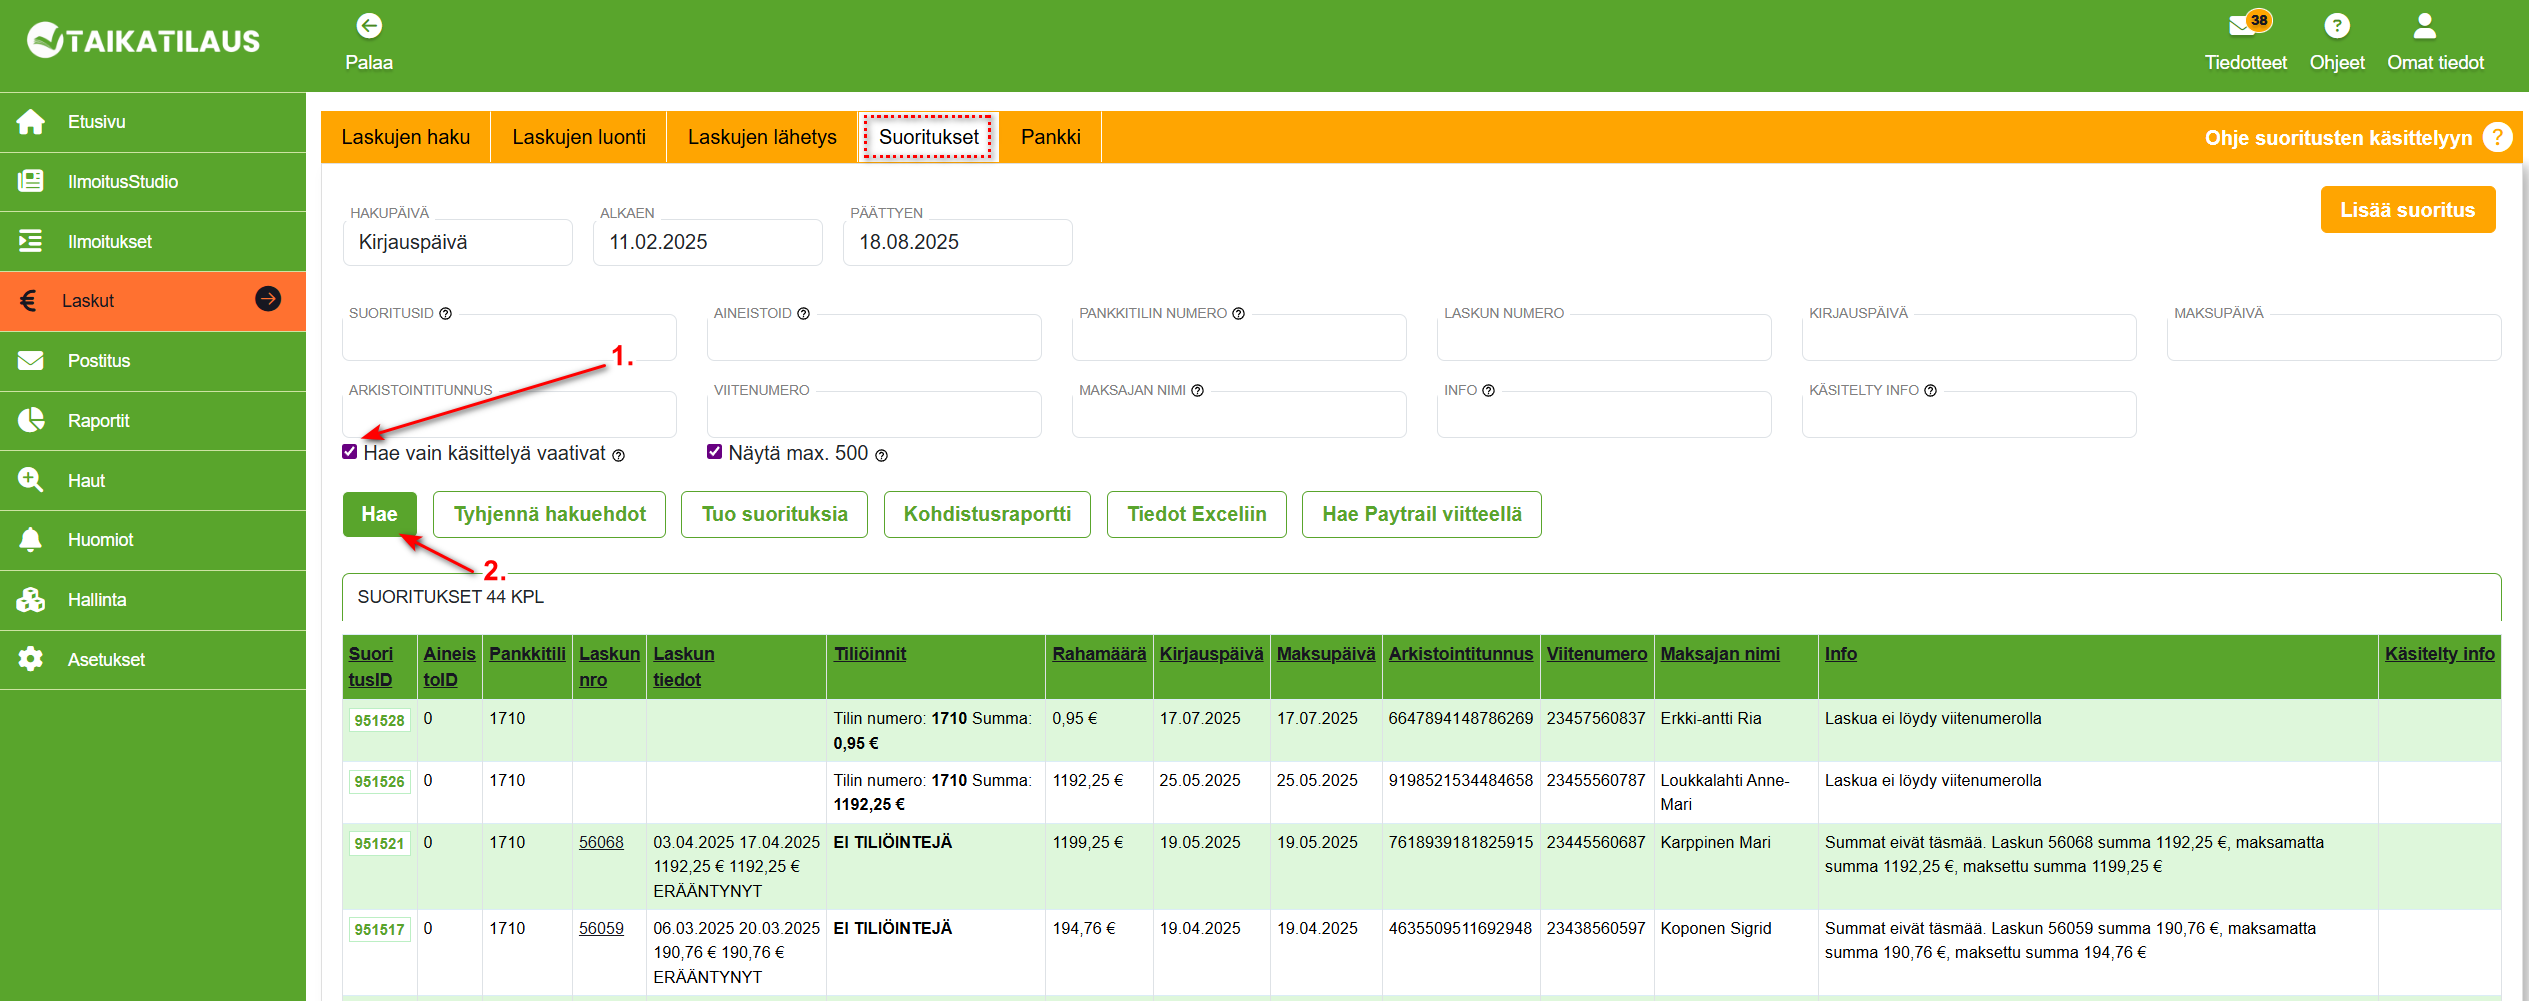This screenshot has height=1001, width=2529.
Task: Switch to the Pankki tab
Action: point(1050,137)
